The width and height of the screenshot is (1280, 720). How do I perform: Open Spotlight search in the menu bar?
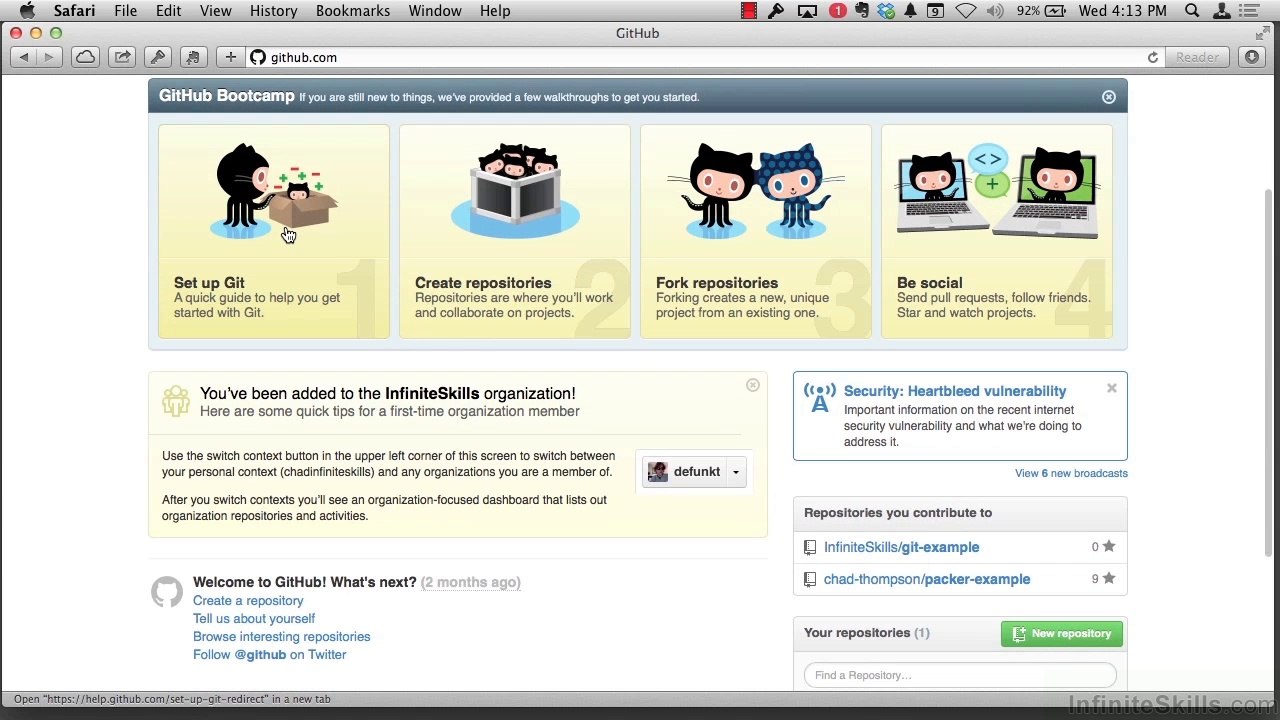[1192, 11]
